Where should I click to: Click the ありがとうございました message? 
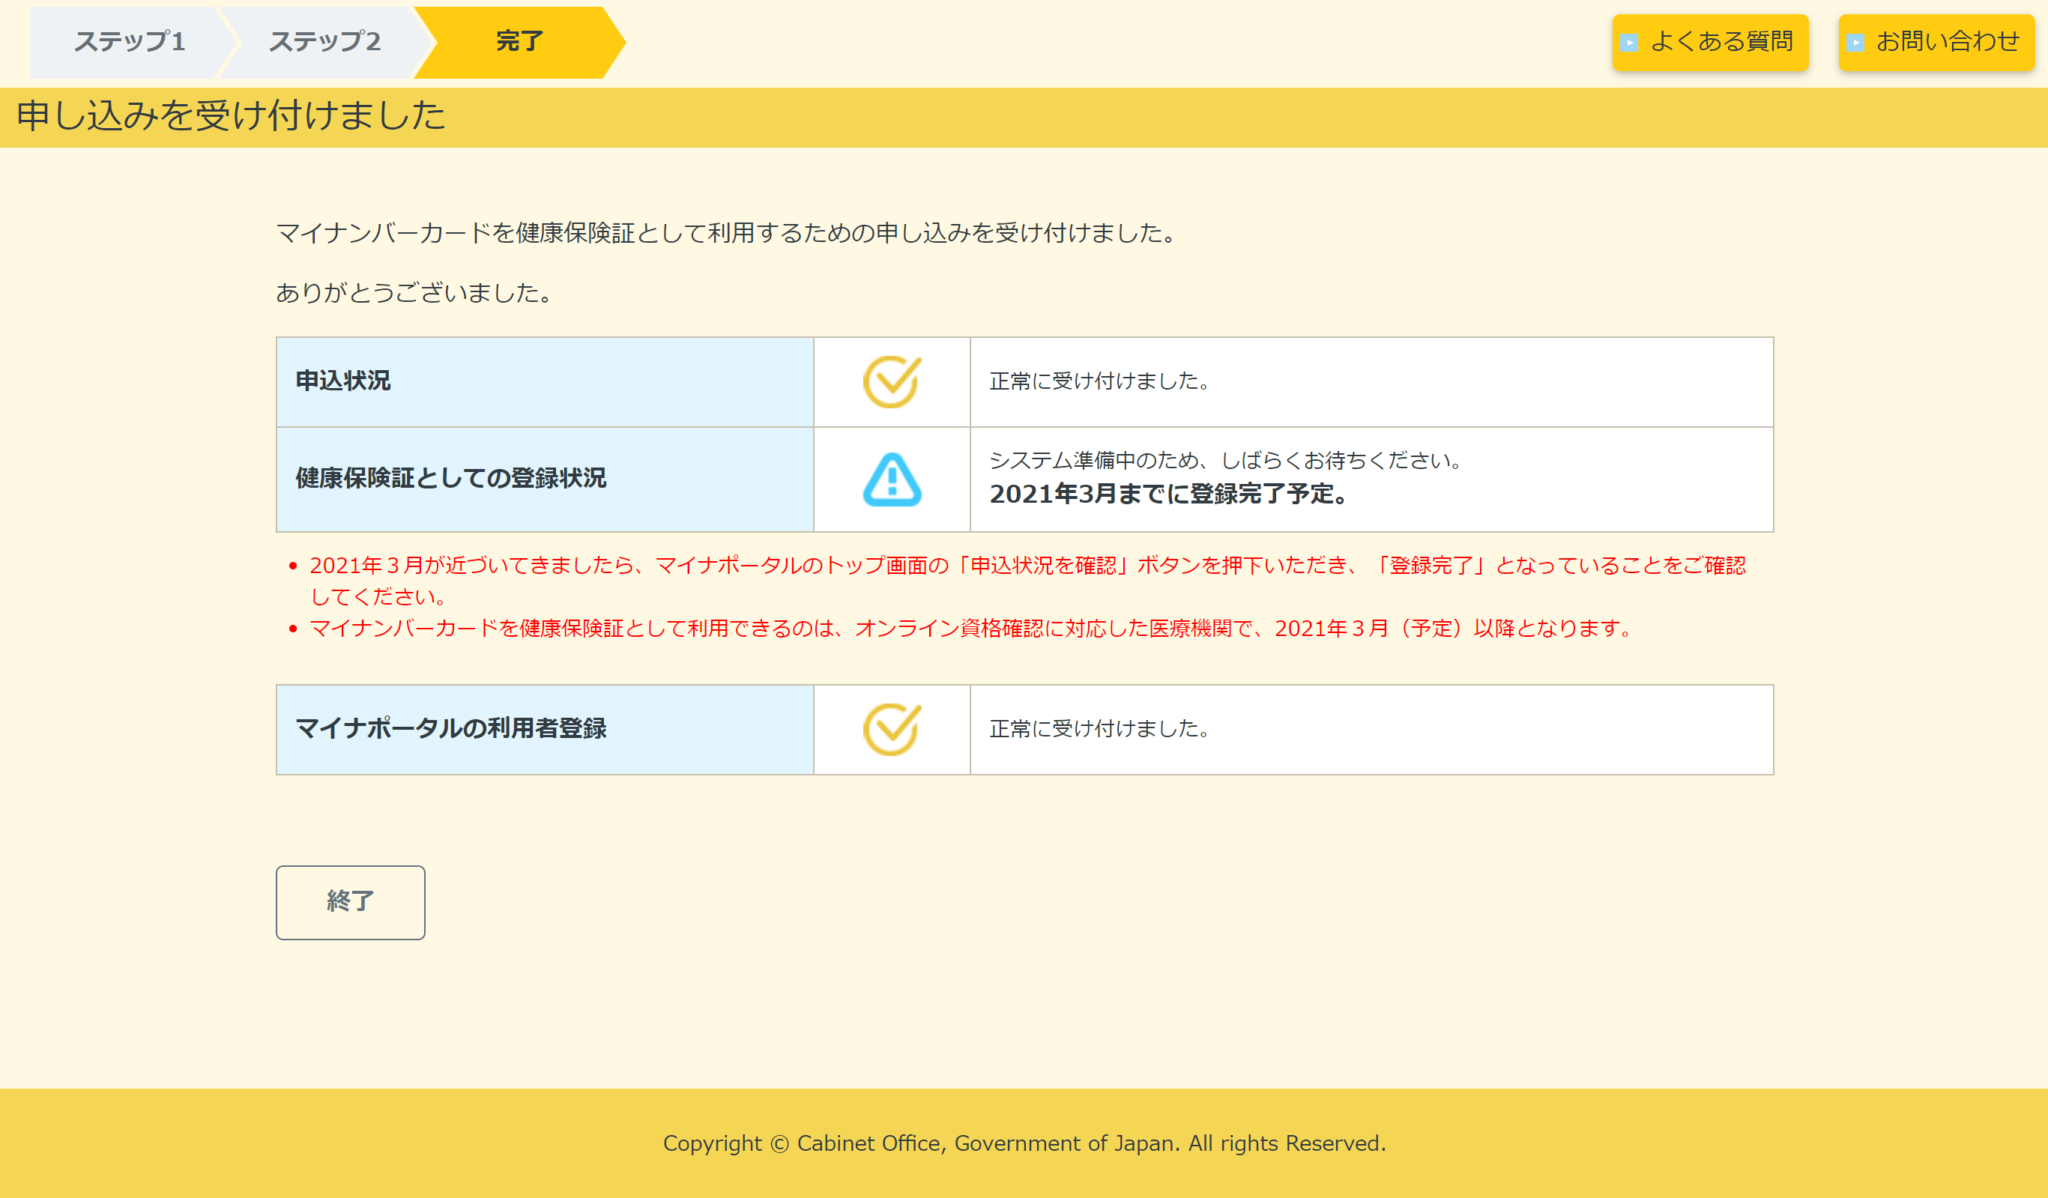pos(414,293)
